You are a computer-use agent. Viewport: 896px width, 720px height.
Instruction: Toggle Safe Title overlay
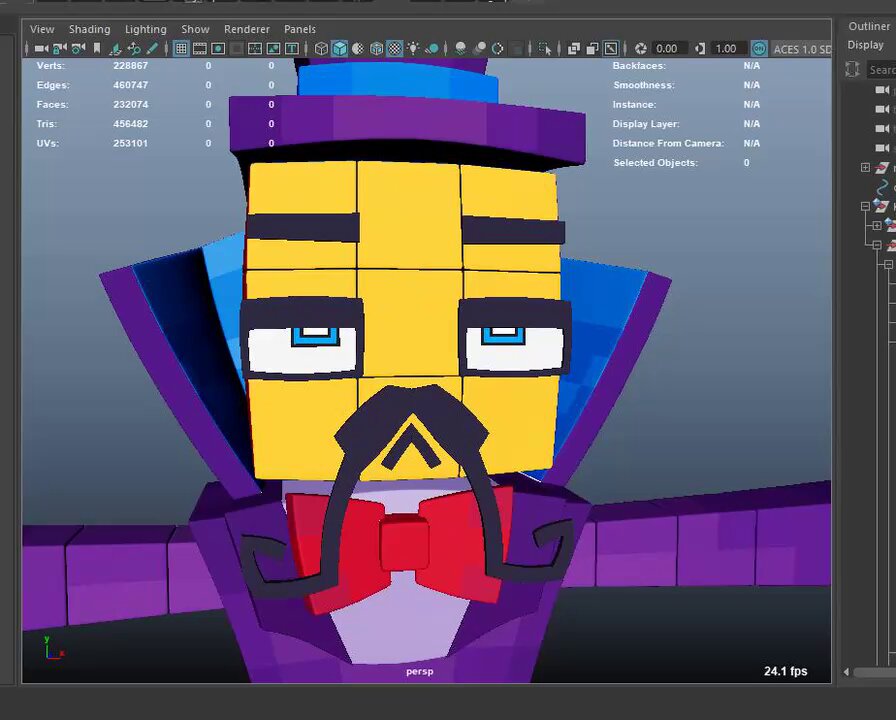(291, 49)
